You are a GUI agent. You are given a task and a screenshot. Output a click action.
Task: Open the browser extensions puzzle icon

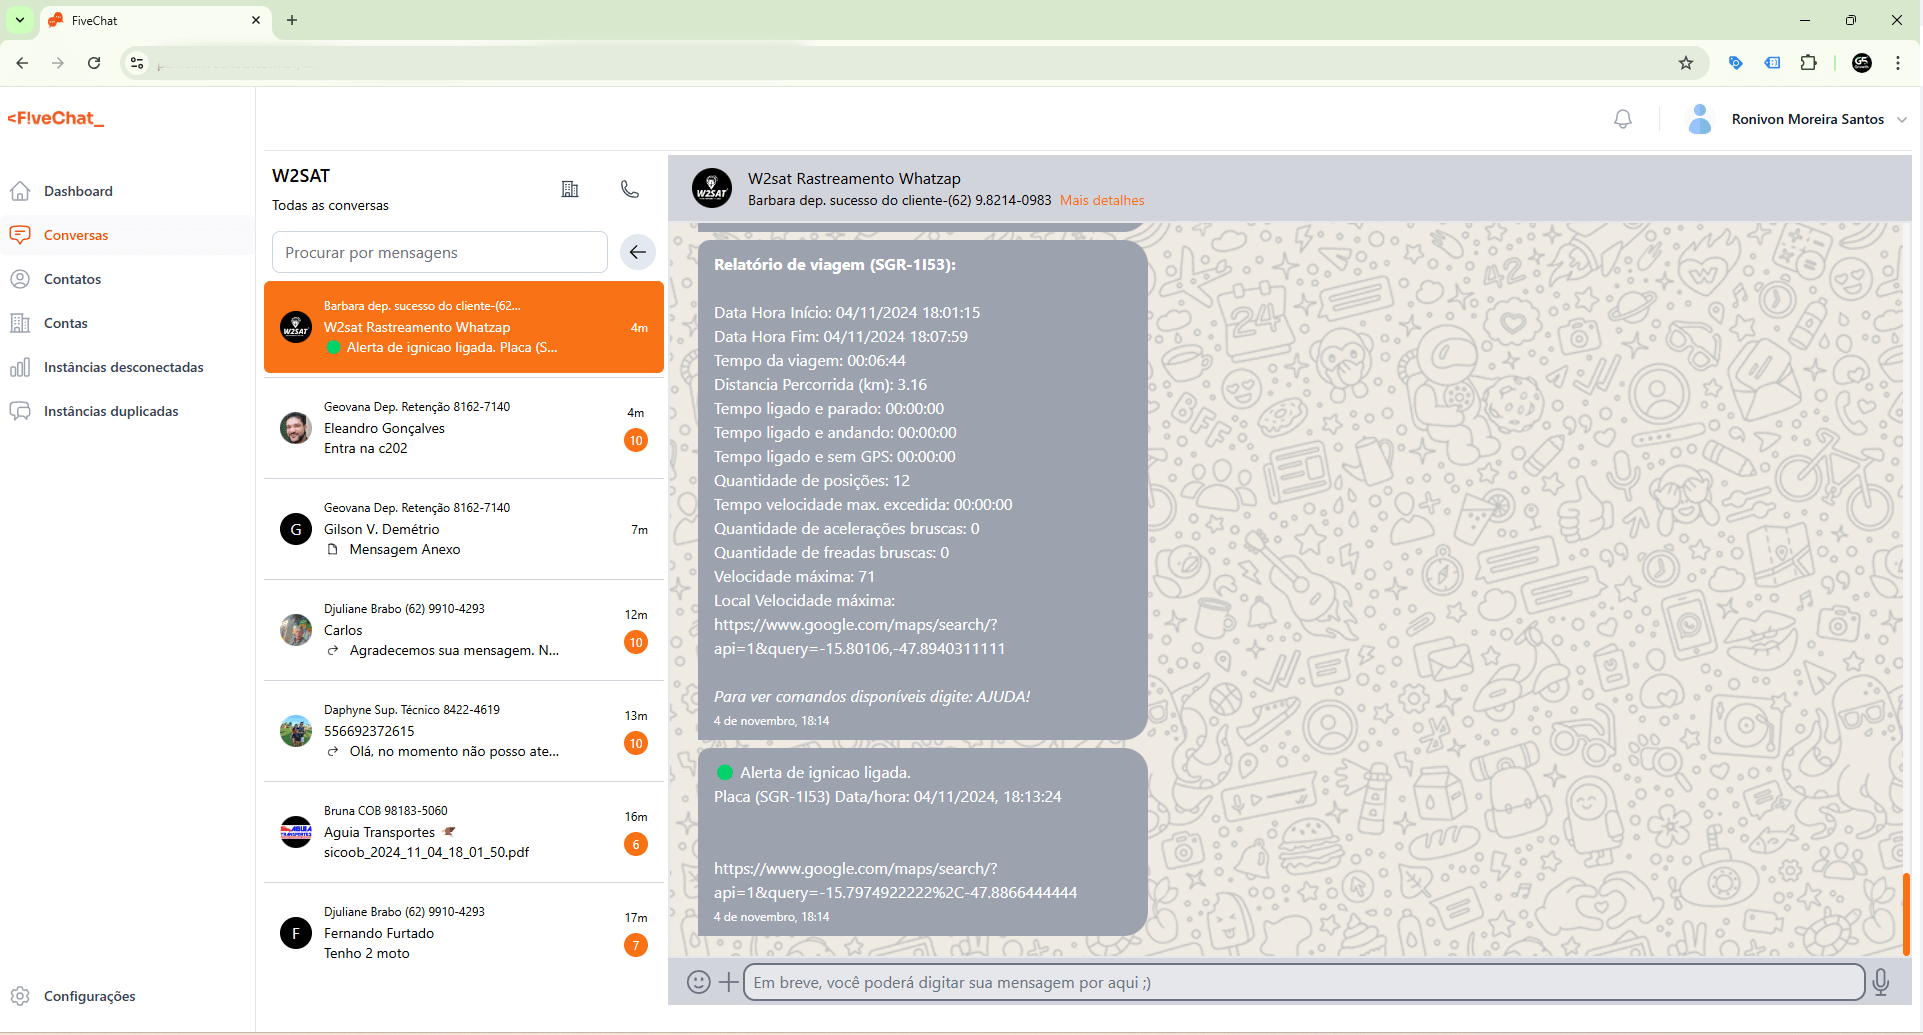(x=1808, y=63)
